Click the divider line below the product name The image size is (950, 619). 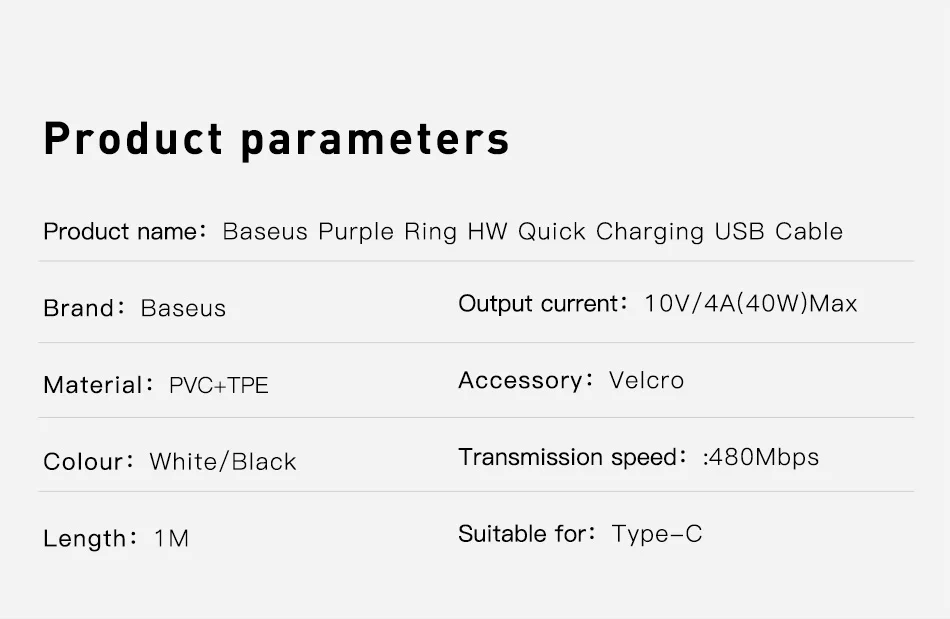476,261
